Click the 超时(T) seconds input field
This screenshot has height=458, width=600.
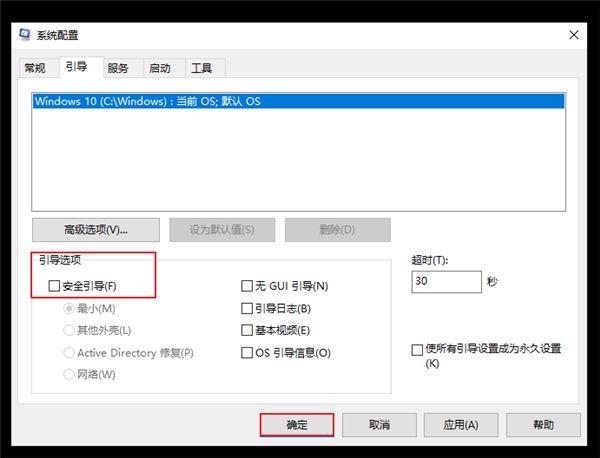pyautogui.click(x=444, y=282)
